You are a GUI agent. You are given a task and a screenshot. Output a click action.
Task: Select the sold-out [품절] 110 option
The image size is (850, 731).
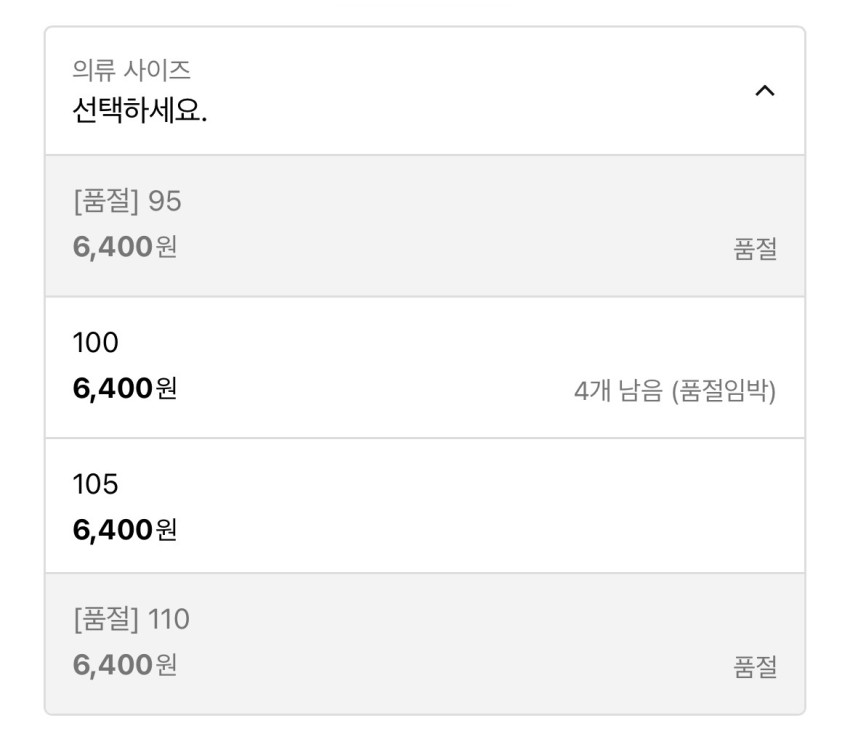tap(131, 620)
